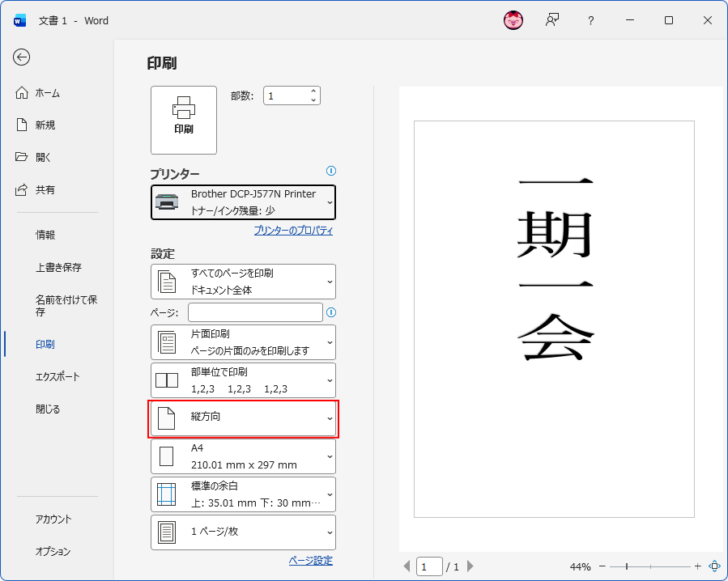The height and width of the screenshot is (581, 728).
Task: Click the help question mark icon
Action: [x=591, y=20]
